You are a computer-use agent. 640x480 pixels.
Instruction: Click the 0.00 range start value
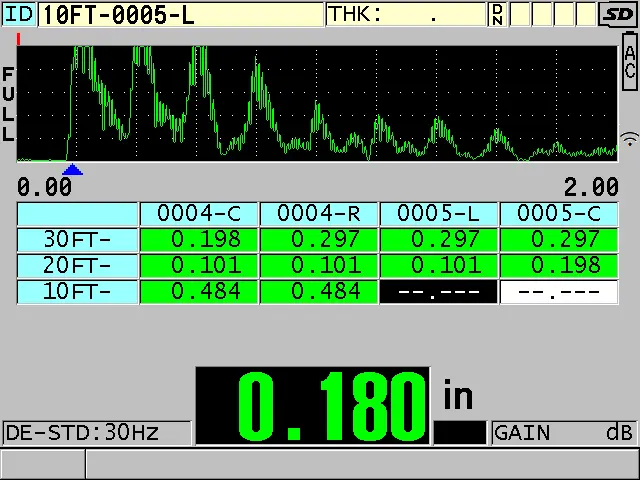pyautogui.click(x=44, y=187)
